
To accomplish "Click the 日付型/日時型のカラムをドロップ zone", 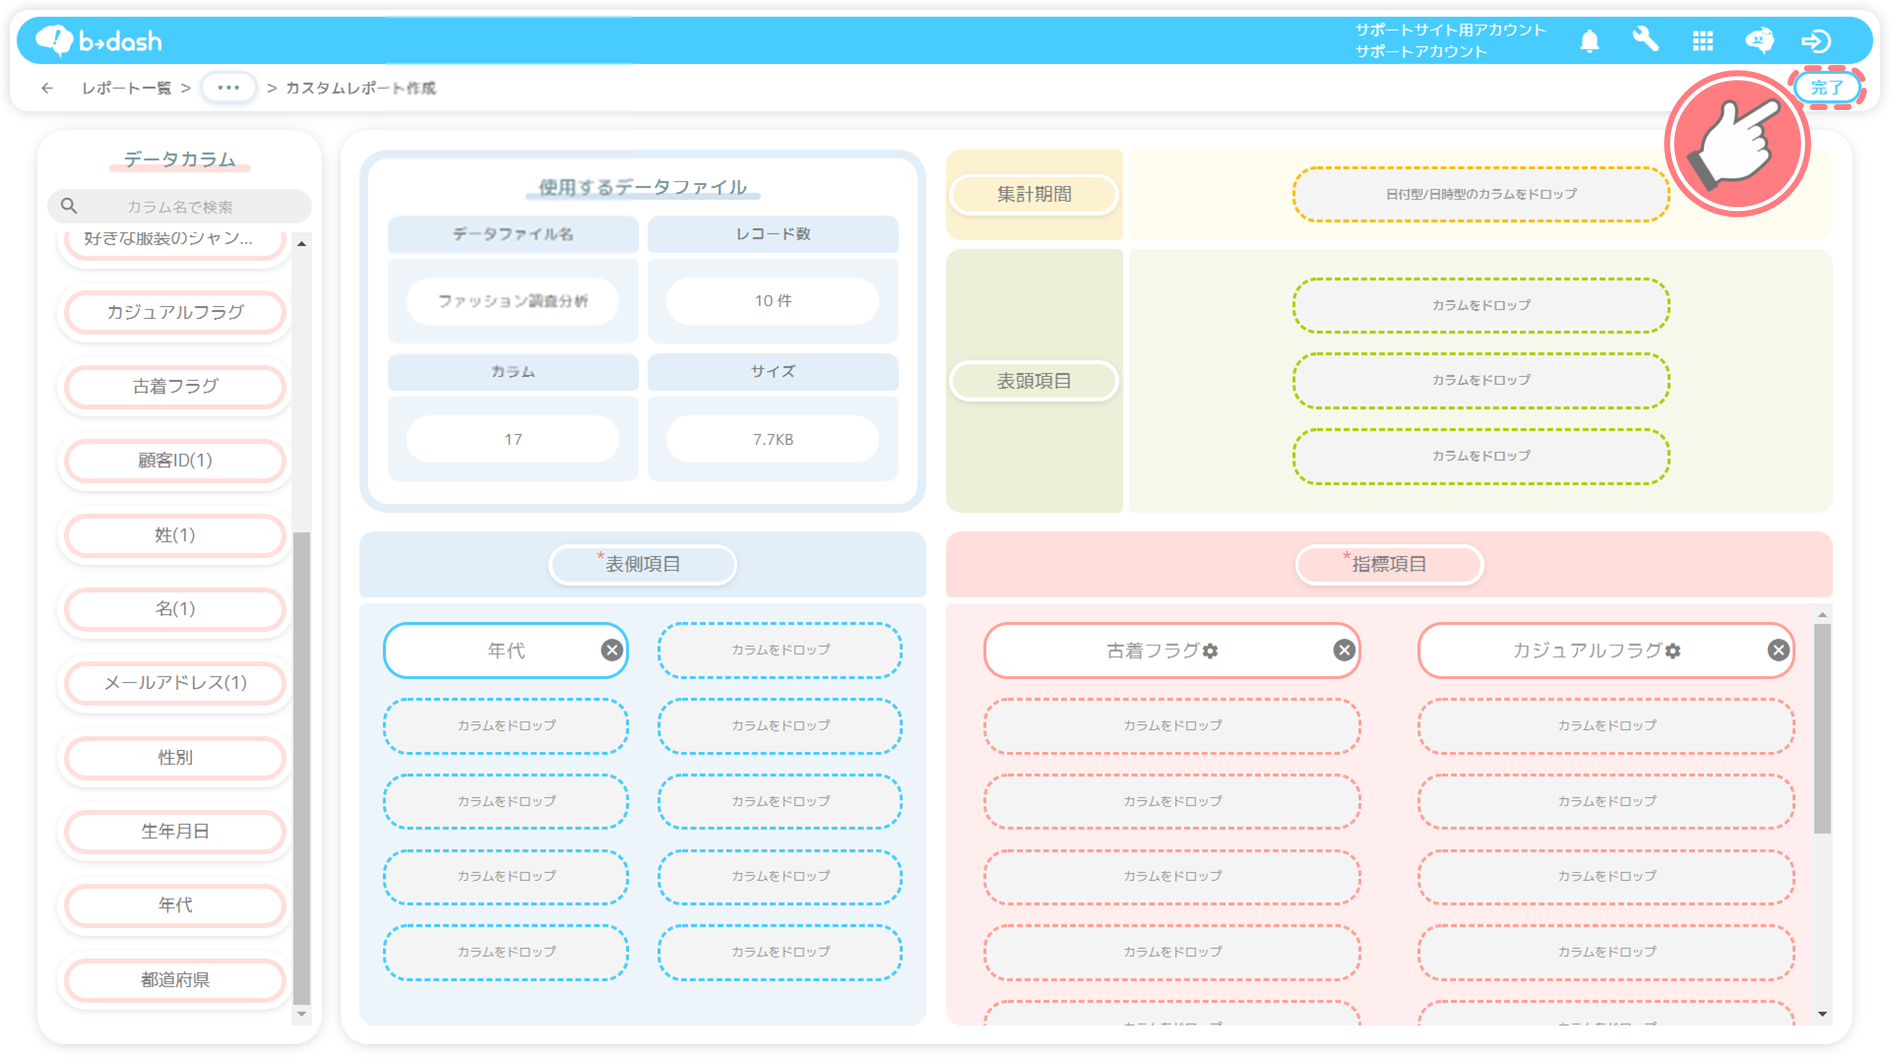I will point(1481,194).
